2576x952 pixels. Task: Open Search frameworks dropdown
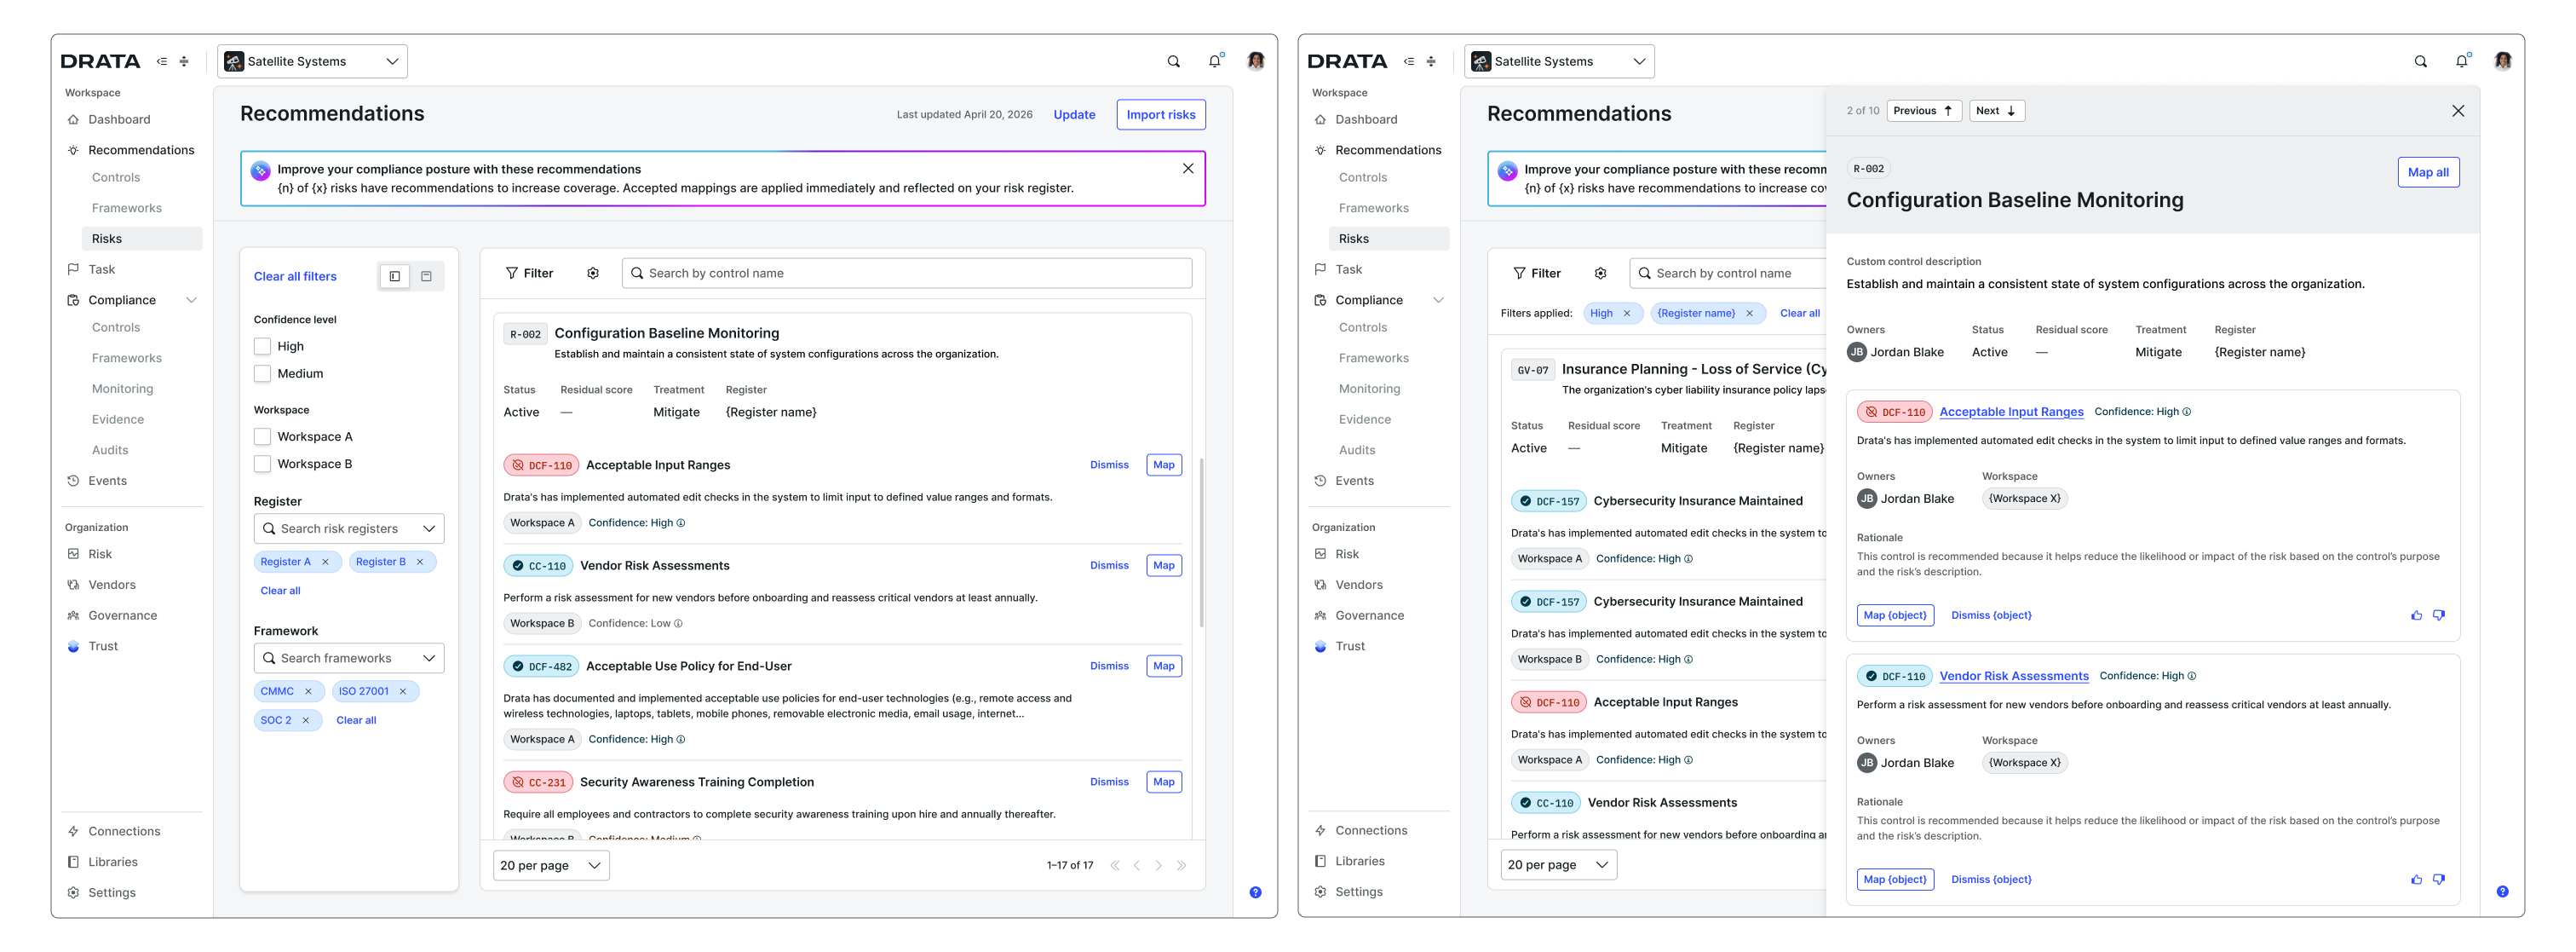349,658
